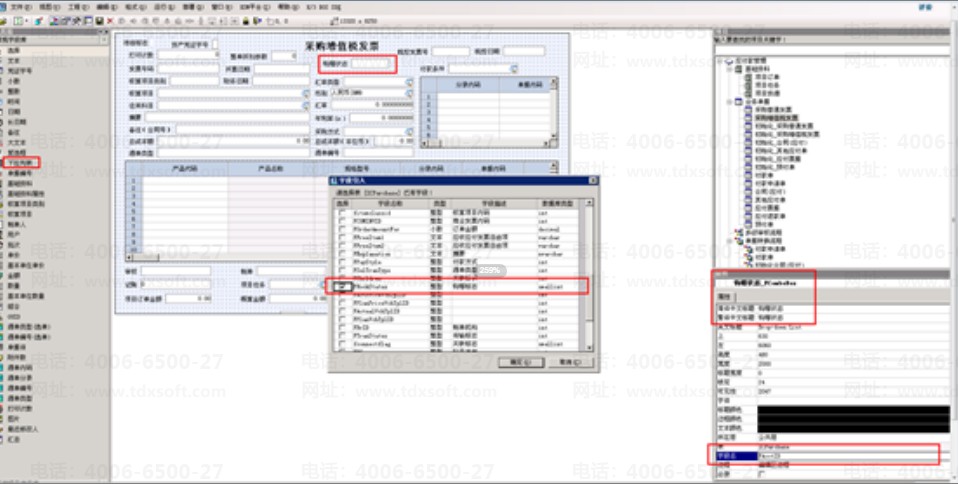Viewport: 958px width, 484px height.
Task: Collapse the 基础资料 tree node
Action: [x=729, y=69]
